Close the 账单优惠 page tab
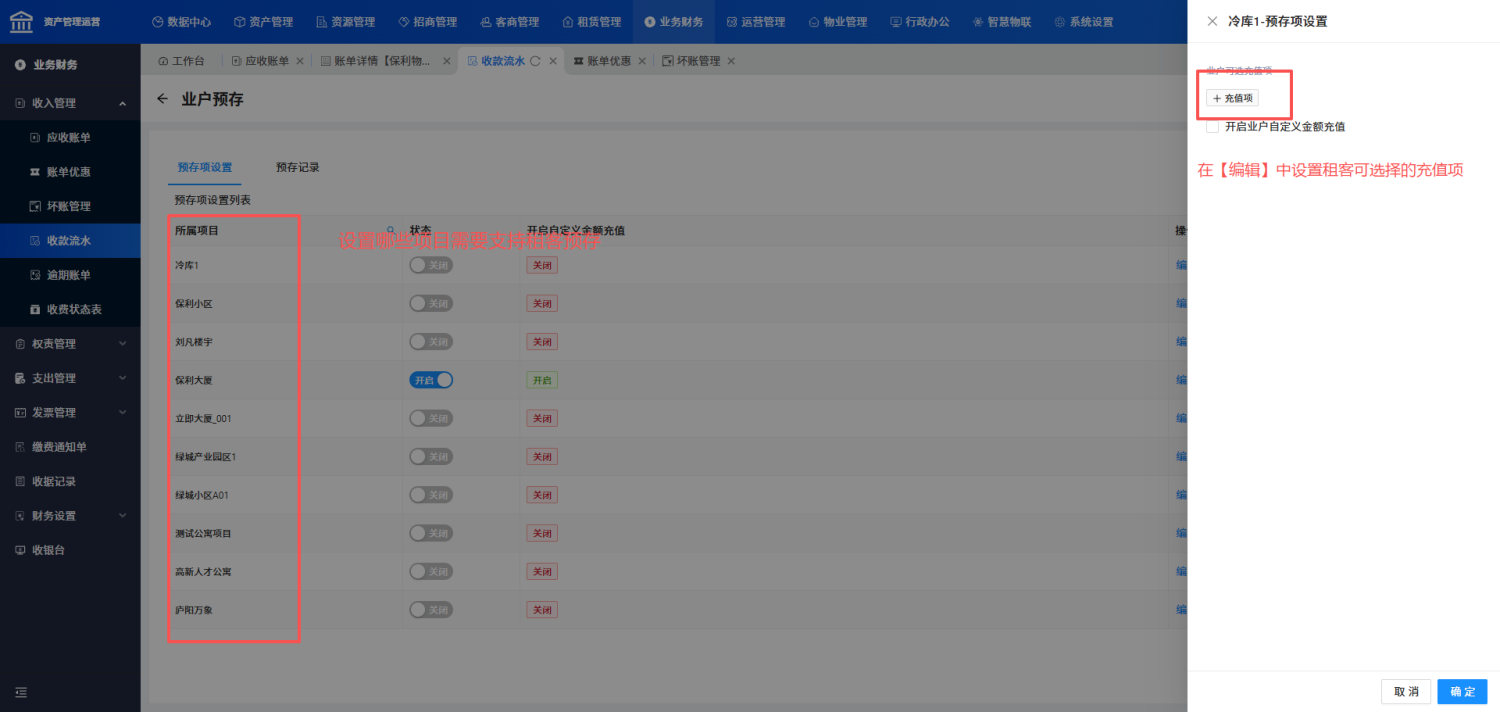Image resolution: width=1500 pixels, height=712 pixels. [x=642, y=61]
